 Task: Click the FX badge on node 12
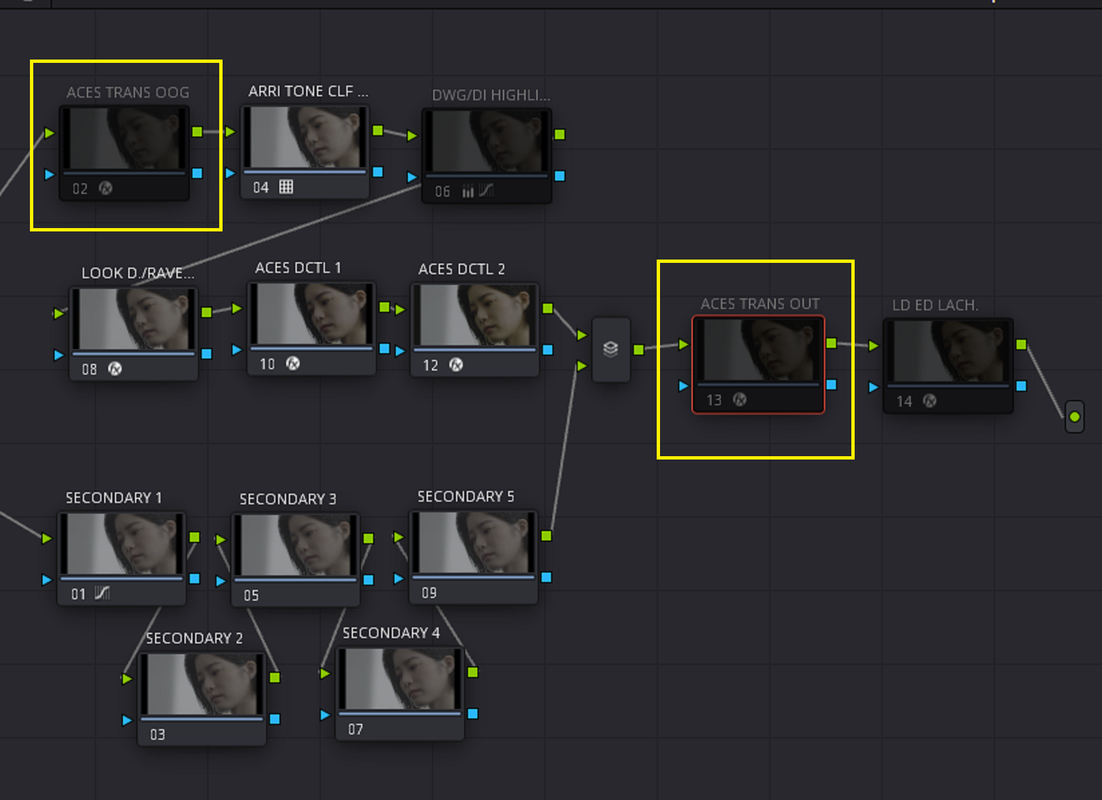[x=456, y=365]
